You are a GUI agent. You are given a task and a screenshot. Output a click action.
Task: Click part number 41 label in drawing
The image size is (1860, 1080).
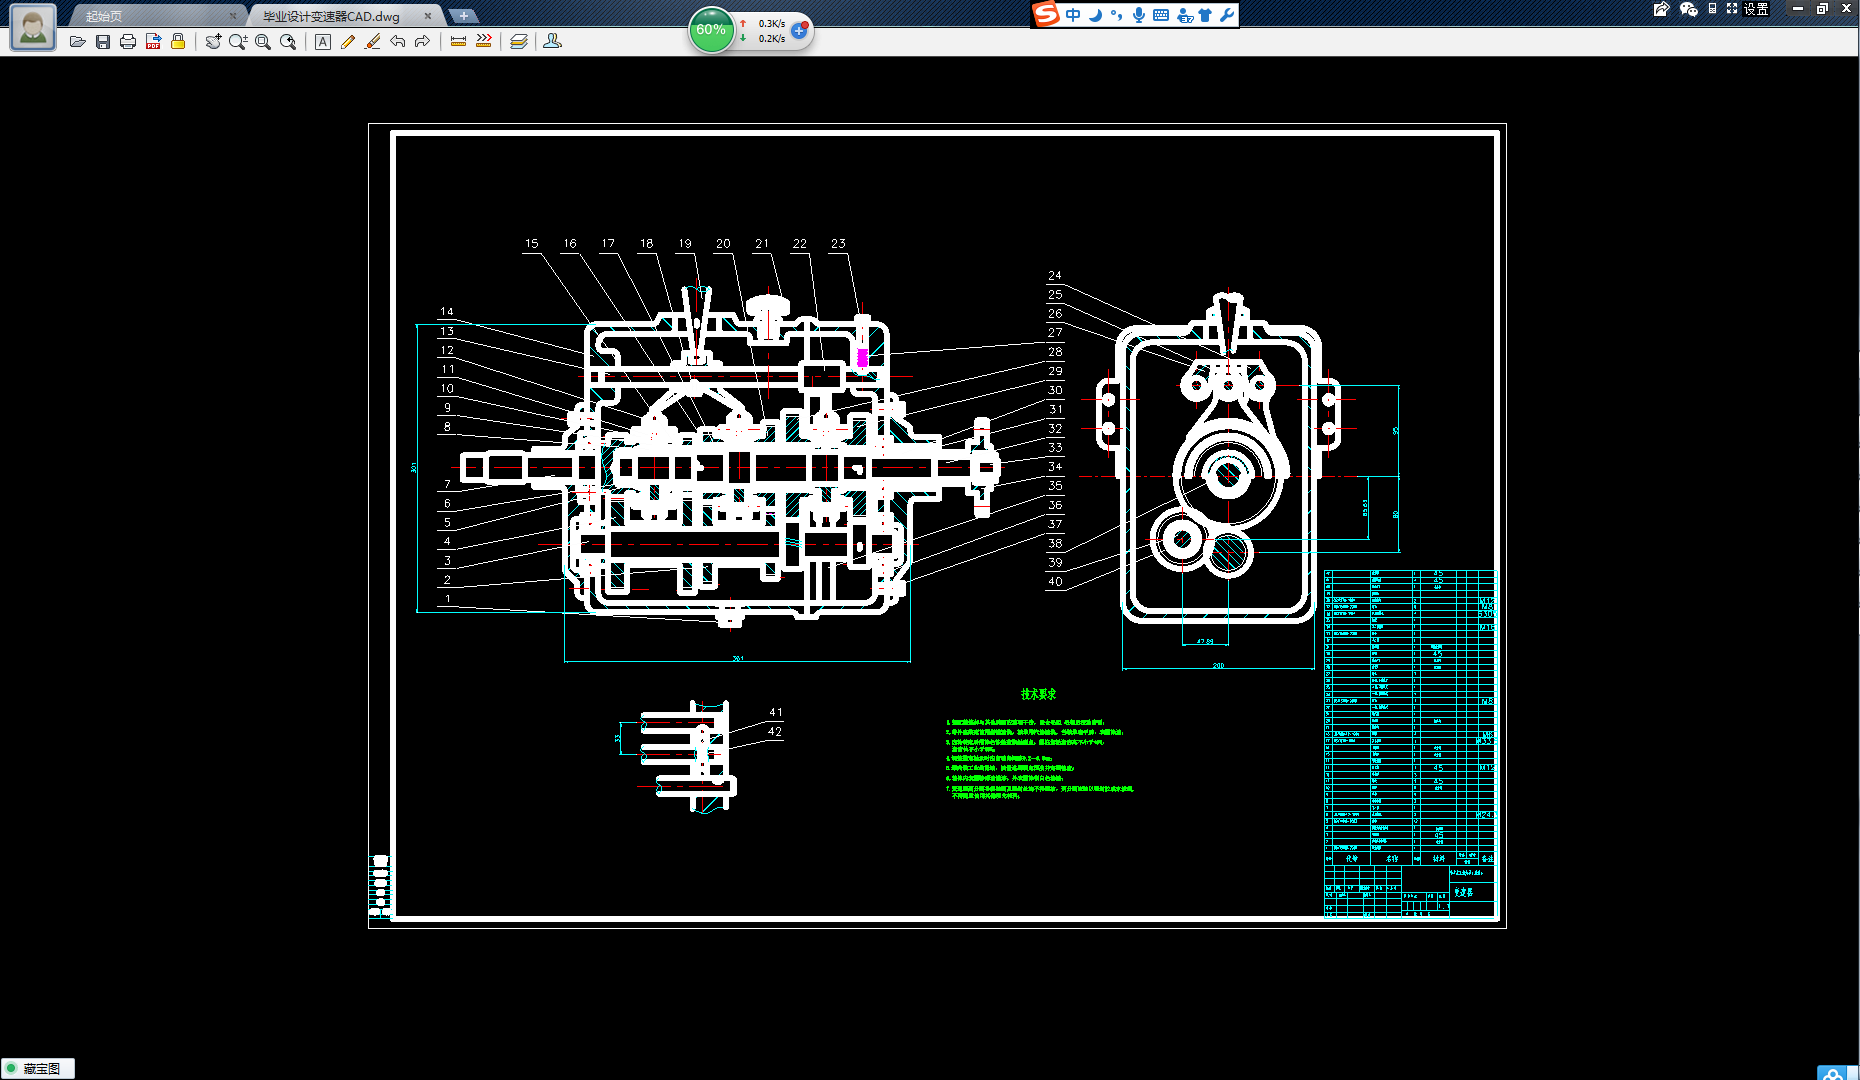tap(776, 712)
